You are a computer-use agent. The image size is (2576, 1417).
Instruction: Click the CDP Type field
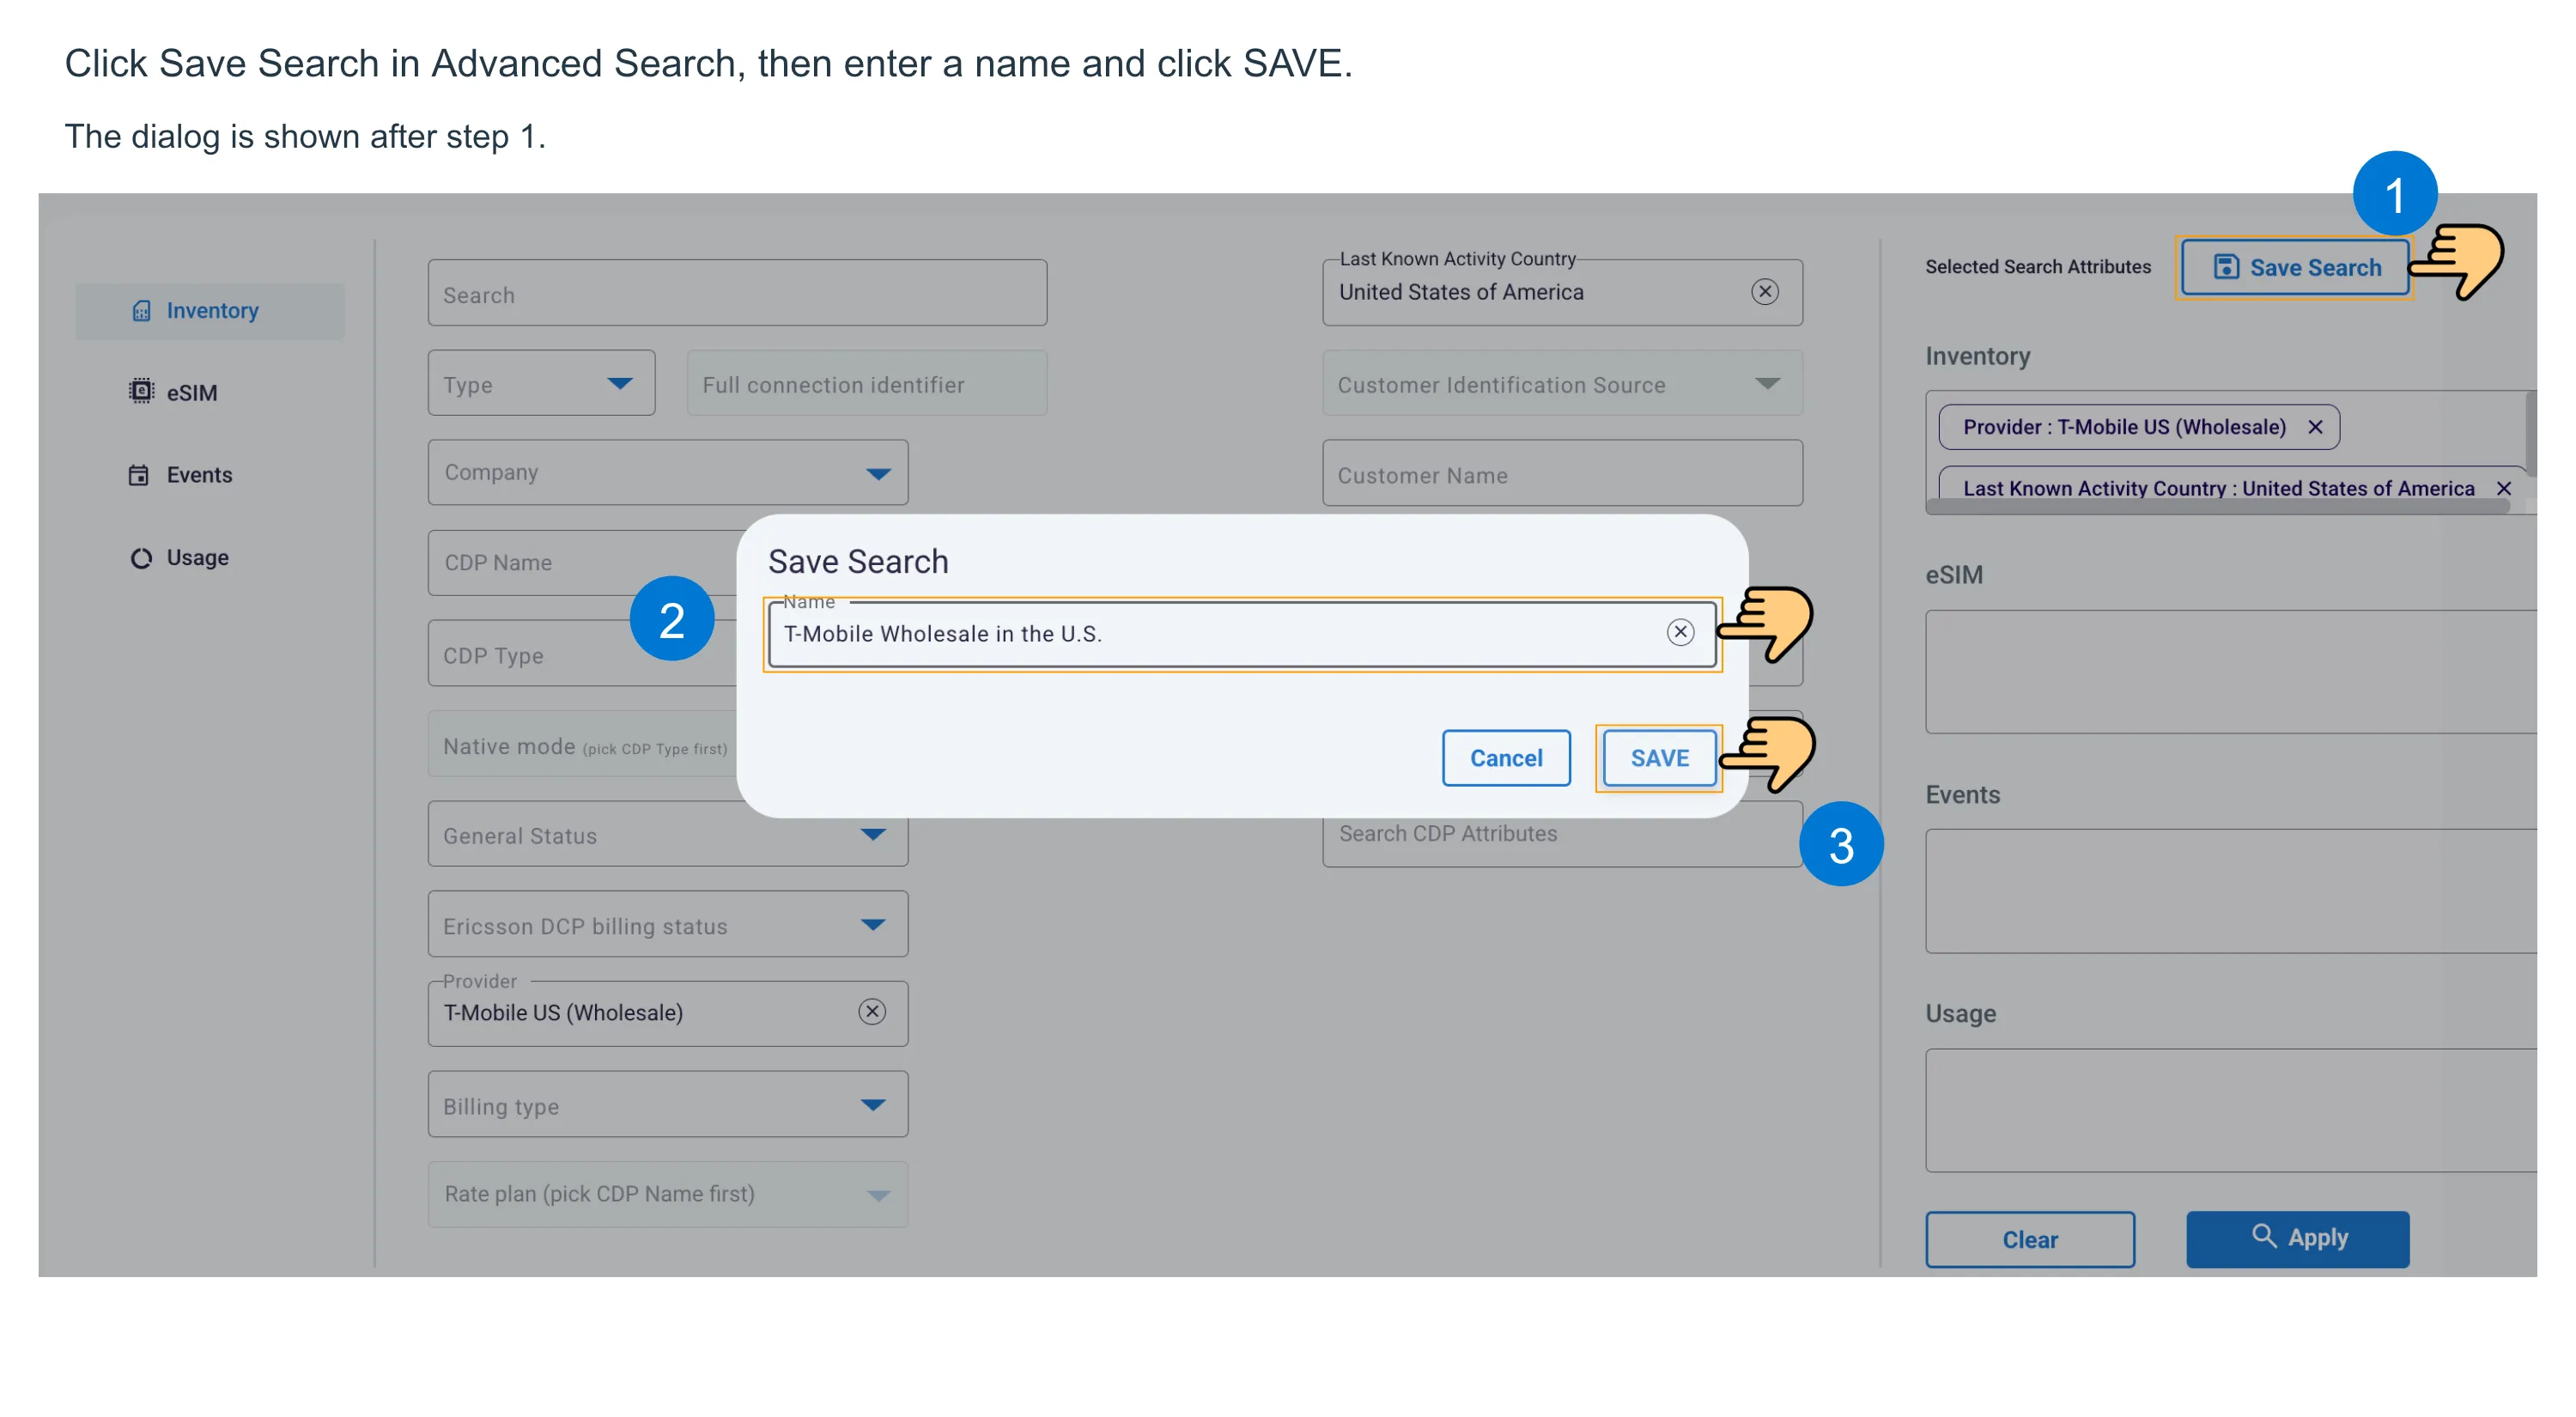click(582, 654)
